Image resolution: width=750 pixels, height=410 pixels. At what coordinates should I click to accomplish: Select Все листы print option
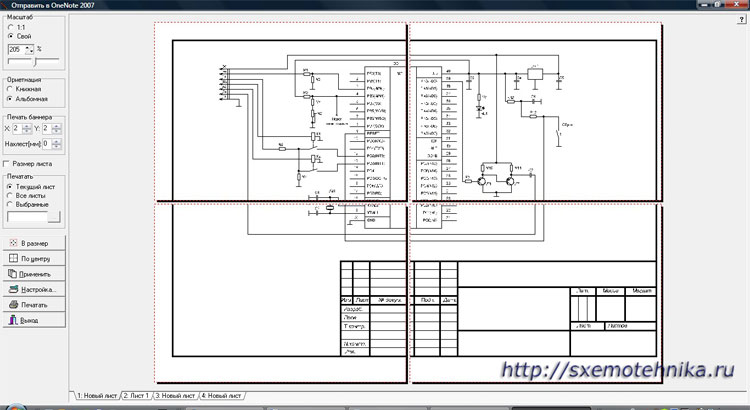tap(10, 195)
